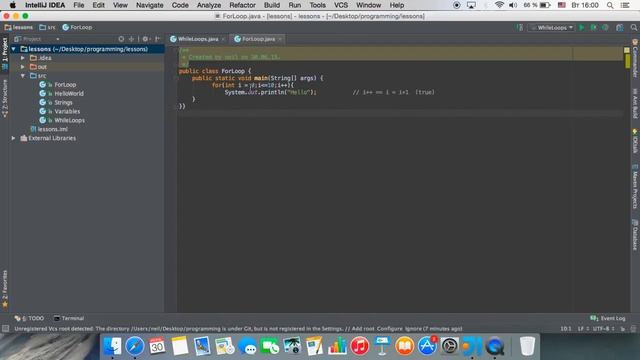Open Project Structure icon in toolbar

click(x=620, y=27)
